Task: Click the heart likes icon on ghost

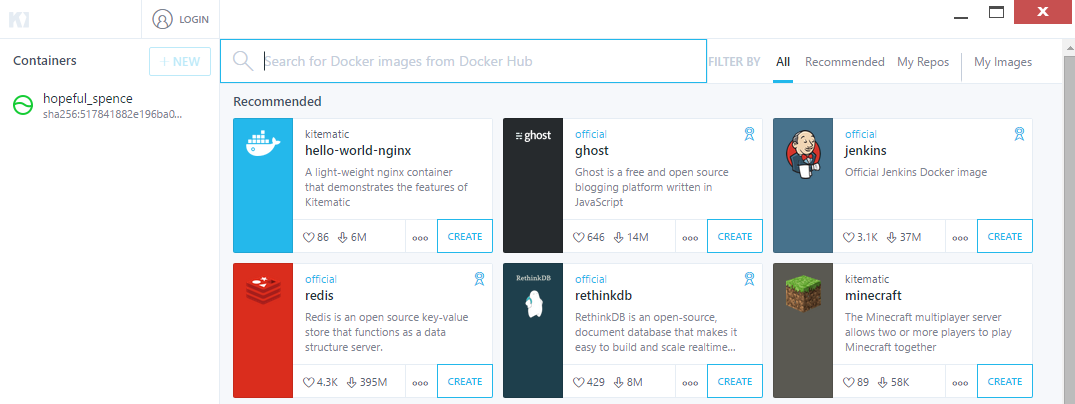Action: tap(579, 237)
